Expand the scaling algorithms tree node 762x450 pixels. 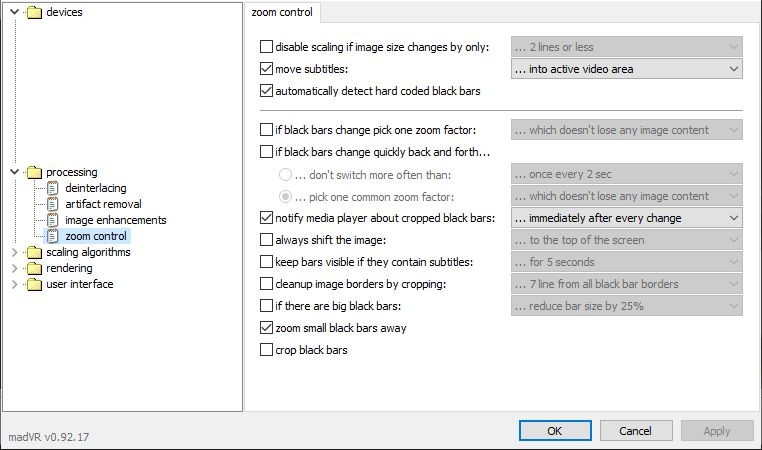pyautogui.click(x=14, y=252)
